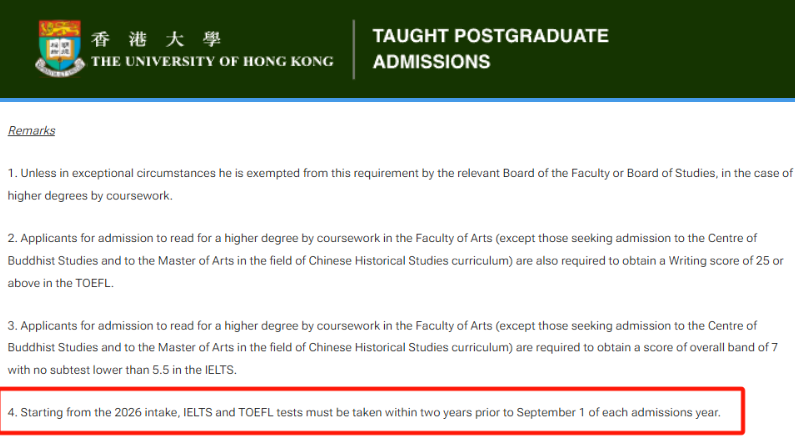Click the Chinese name 香港大學 in header
Screen dimensions: 795x441
pos(155,40)
